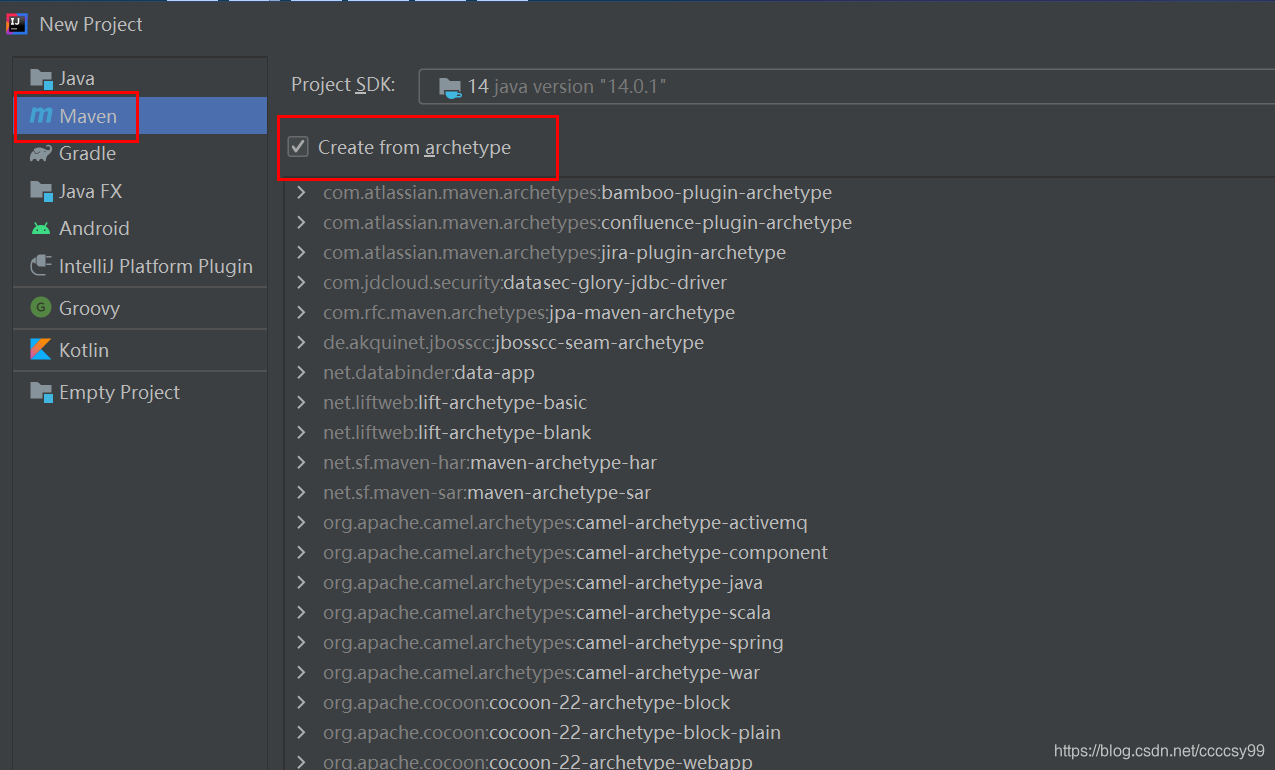The image size is (1275, 770).
Task: Expand the net.databinder:data-app node
Action: click(302, 373)
